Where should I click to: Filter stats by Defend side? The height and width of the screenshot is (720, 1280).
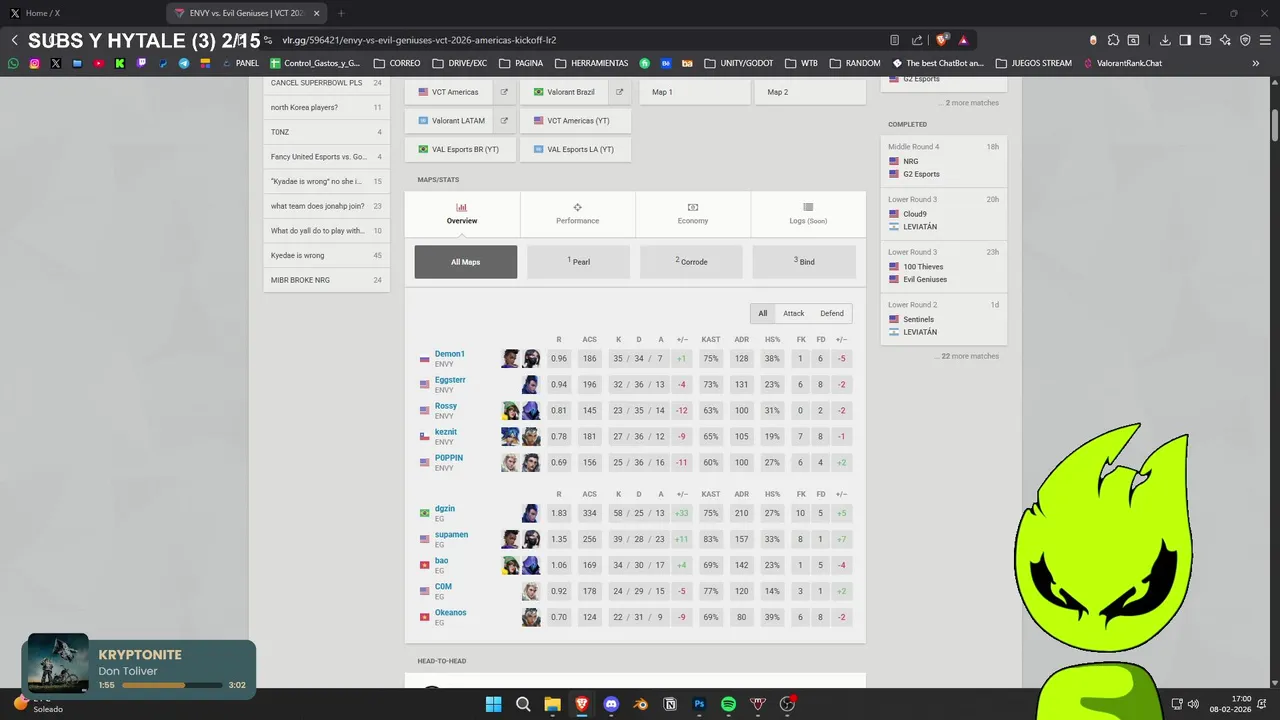[x=832, y=313]
